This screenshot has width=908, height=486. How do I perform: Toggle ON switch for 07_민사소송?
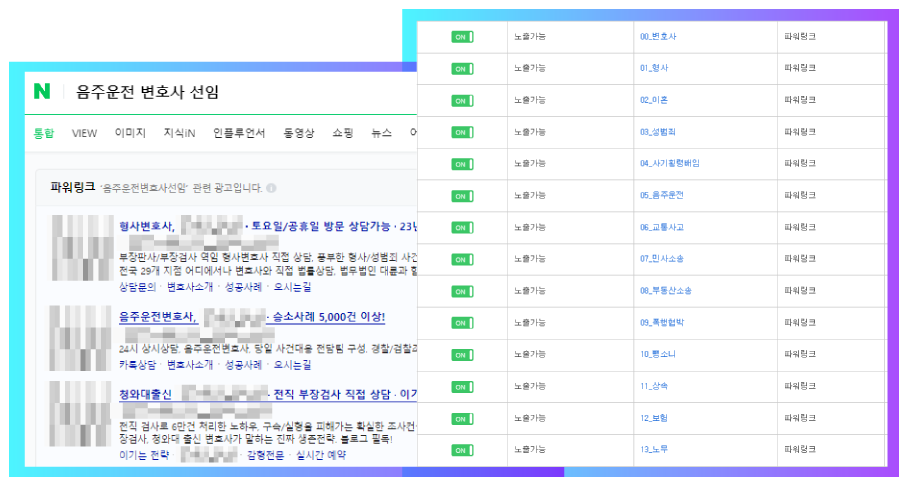point(462,260)
